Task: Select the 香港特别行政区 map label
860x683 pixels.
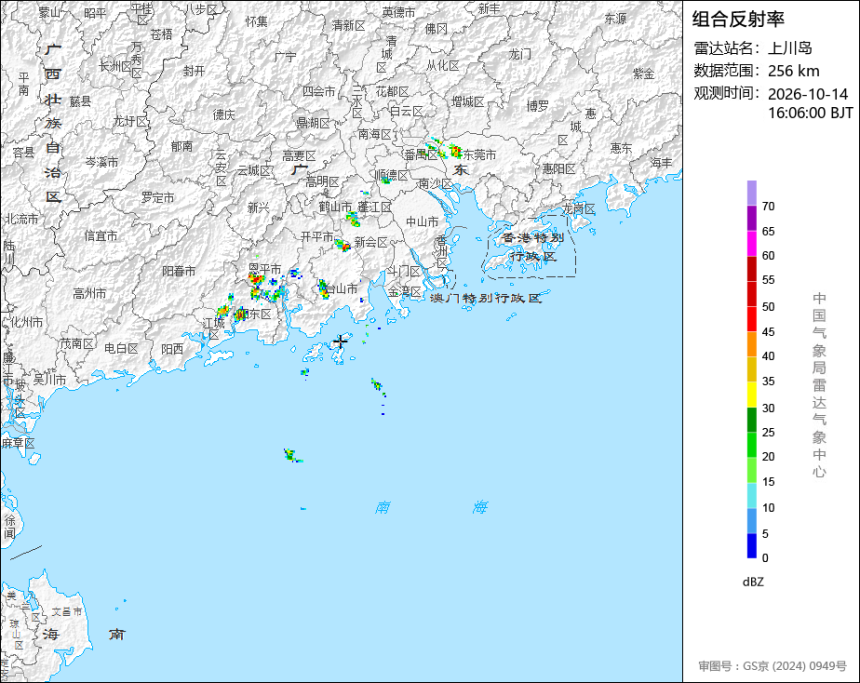Action: click(533, 247)
